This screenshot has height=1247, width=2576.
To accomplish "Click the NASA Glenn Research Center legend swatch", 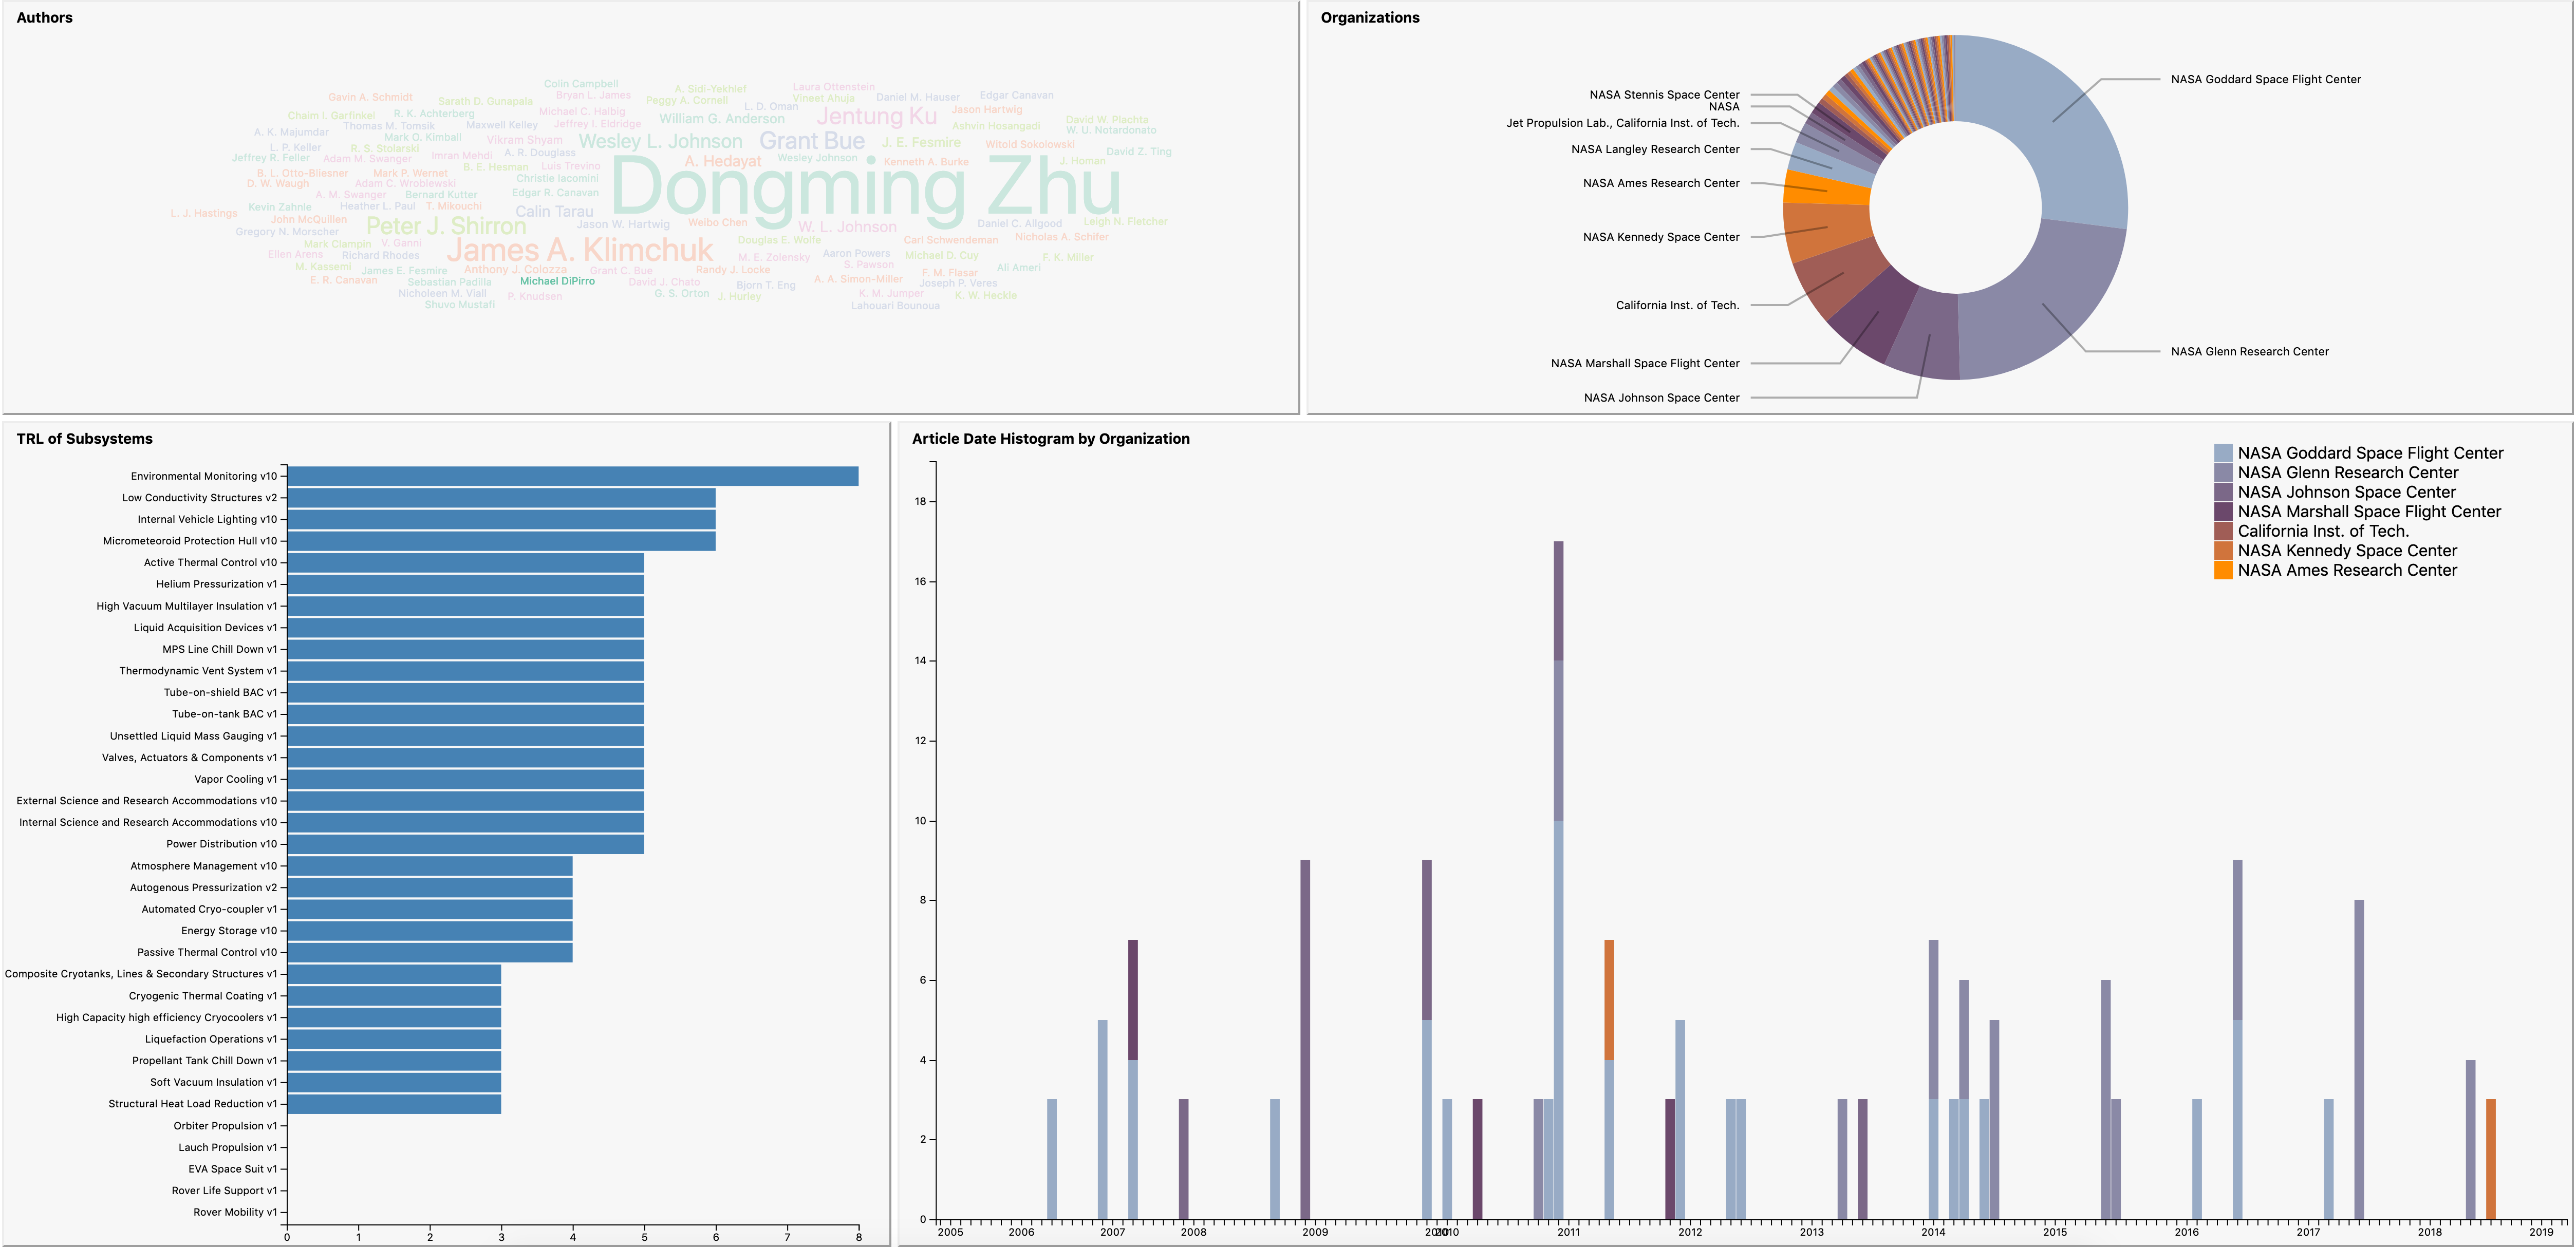I will coord(2223,473).
